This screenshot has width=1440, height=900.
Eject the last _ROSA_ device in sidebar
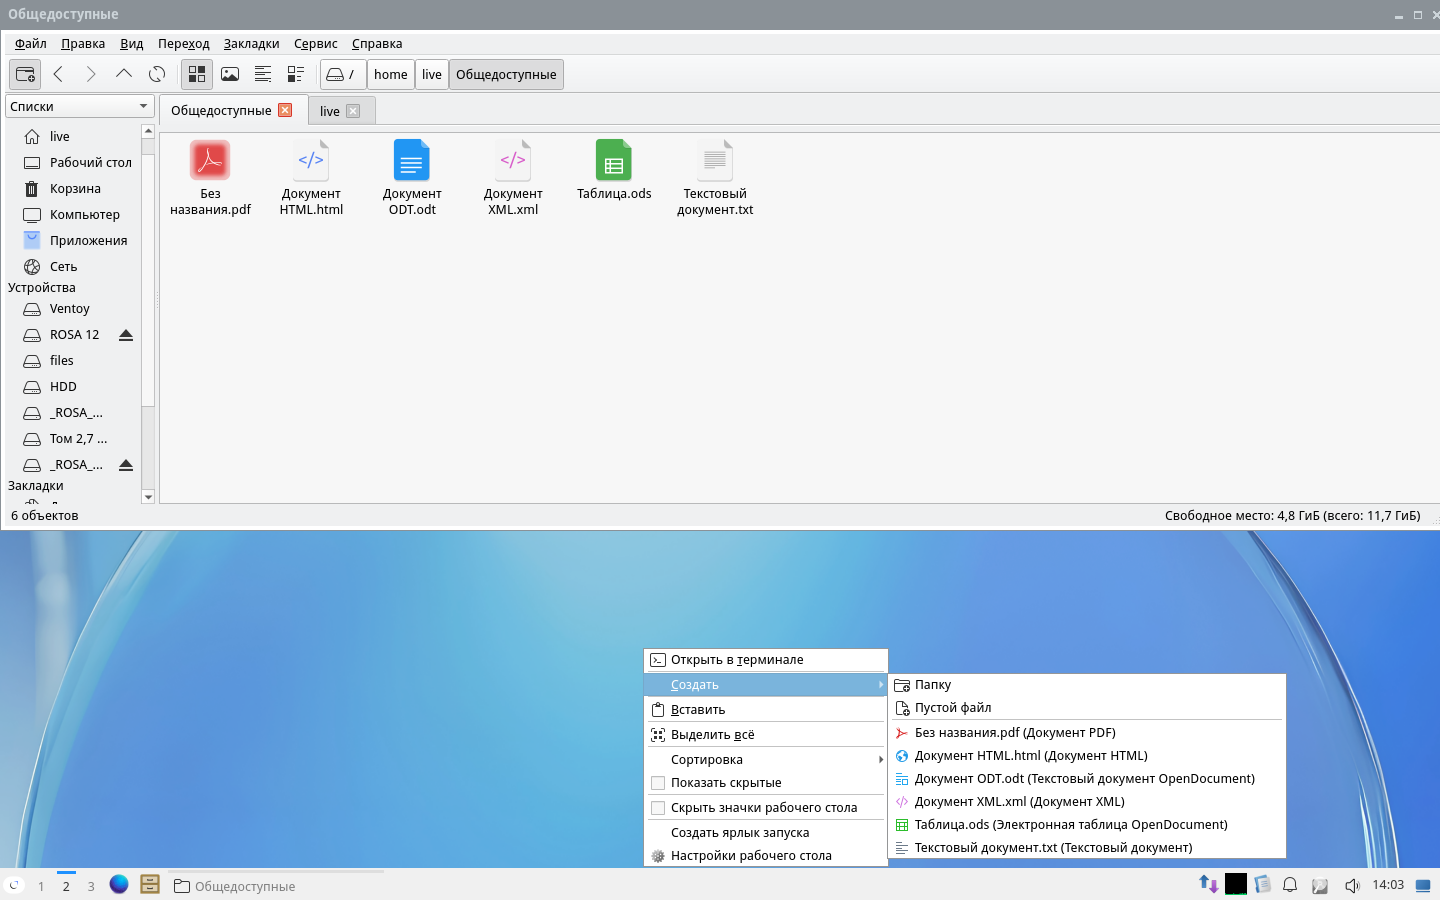coord(126,465)
